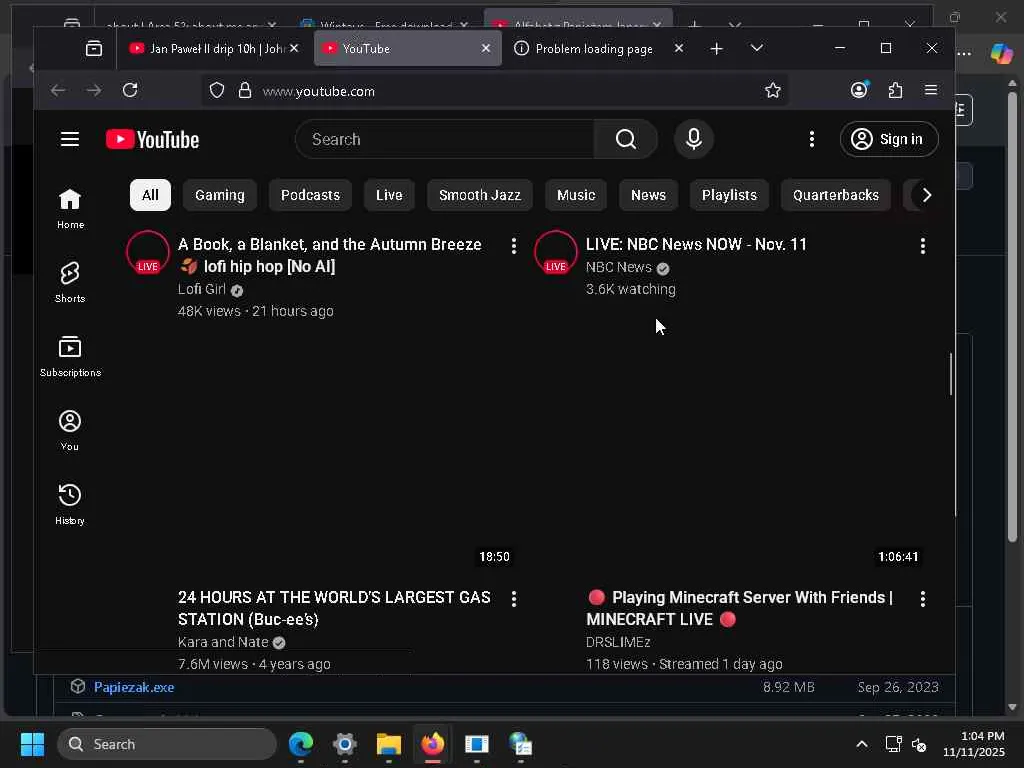Click the search magnifier button

click(x=626, y=139)
